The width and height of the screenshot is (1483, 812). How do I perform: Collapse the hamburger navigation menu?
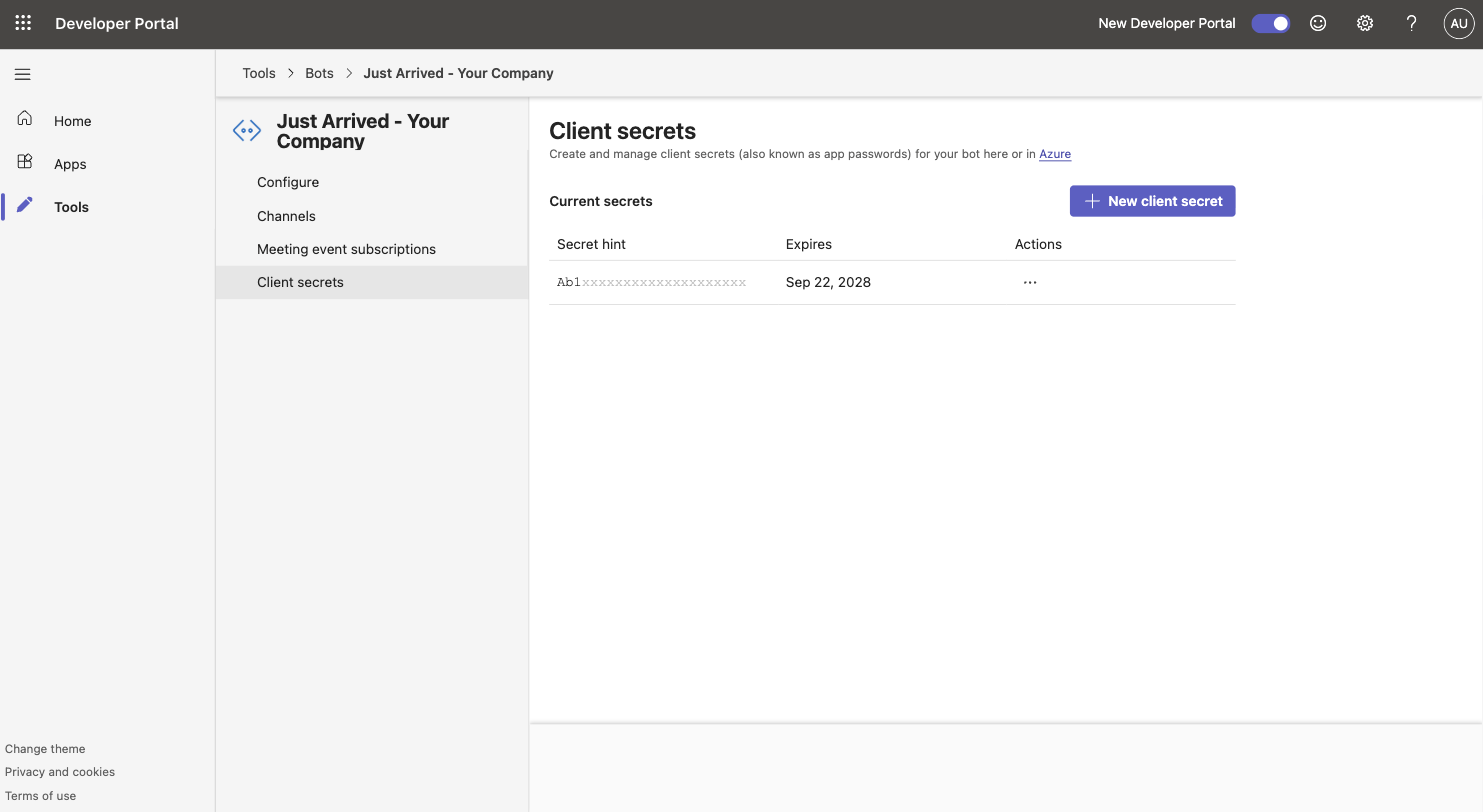pyautogui.click(x=23, y=74)
